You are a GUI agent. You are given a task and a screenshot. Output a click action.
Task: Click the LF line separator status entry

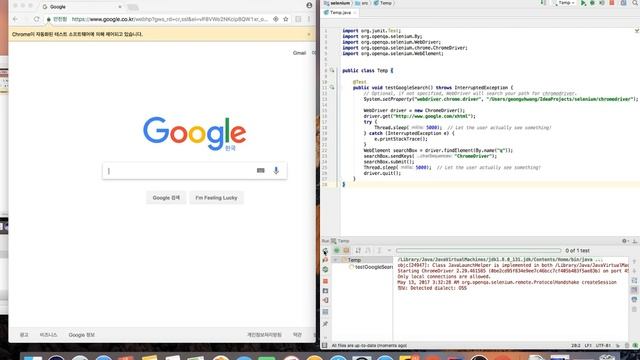pyautogui.click(x=588, y=345)
